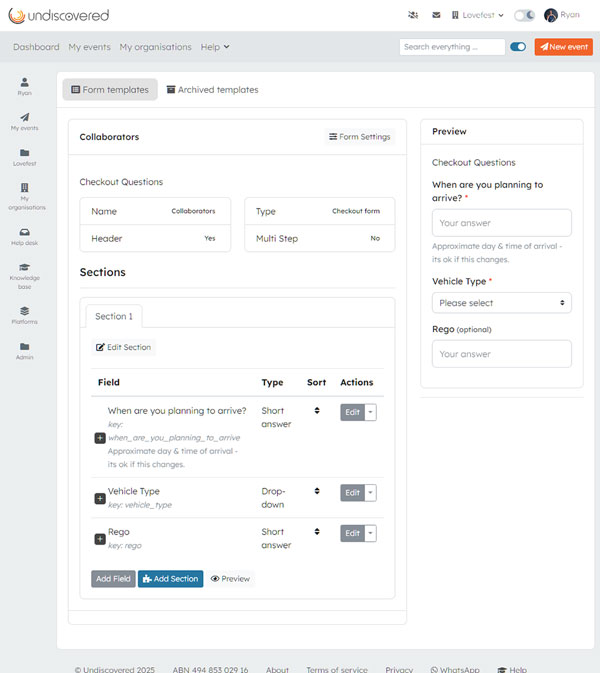Open the Lovefest organisation dropdown
The height and width of the screenshot is (673, 600).
click(477, 15)
